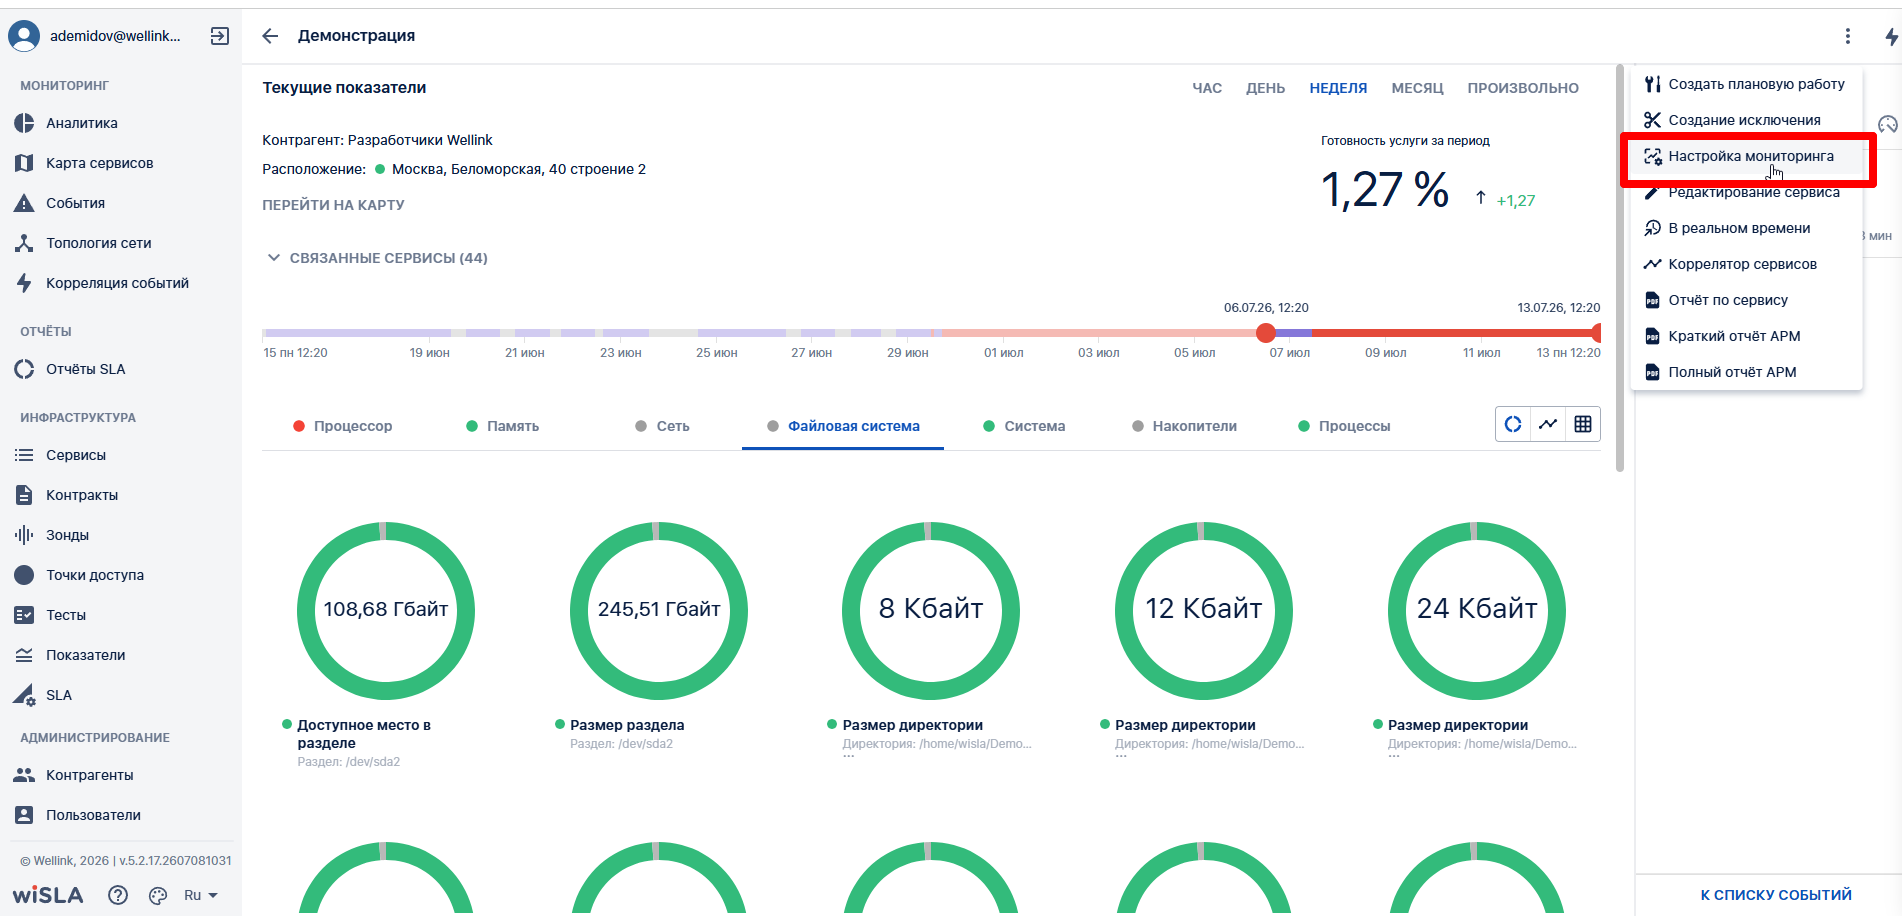Click the logout icon beside username
1902x916 pixels.
220,36
